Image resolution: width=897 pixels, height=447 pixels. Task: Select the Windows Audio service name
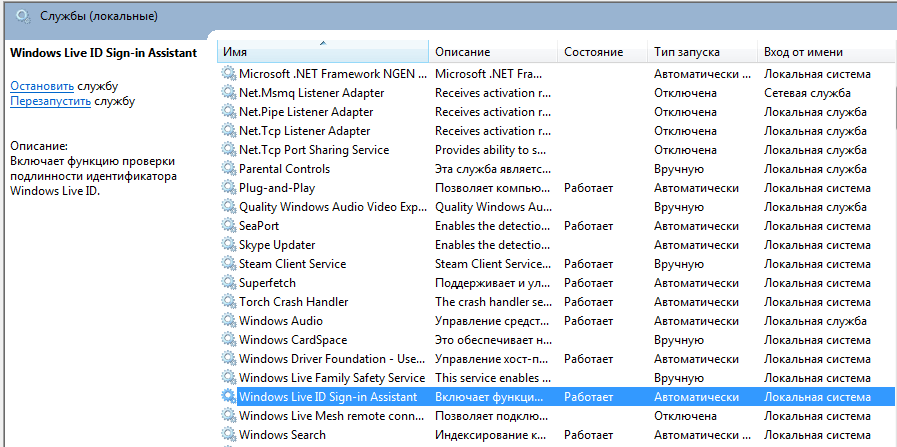(x=281, y=321)
